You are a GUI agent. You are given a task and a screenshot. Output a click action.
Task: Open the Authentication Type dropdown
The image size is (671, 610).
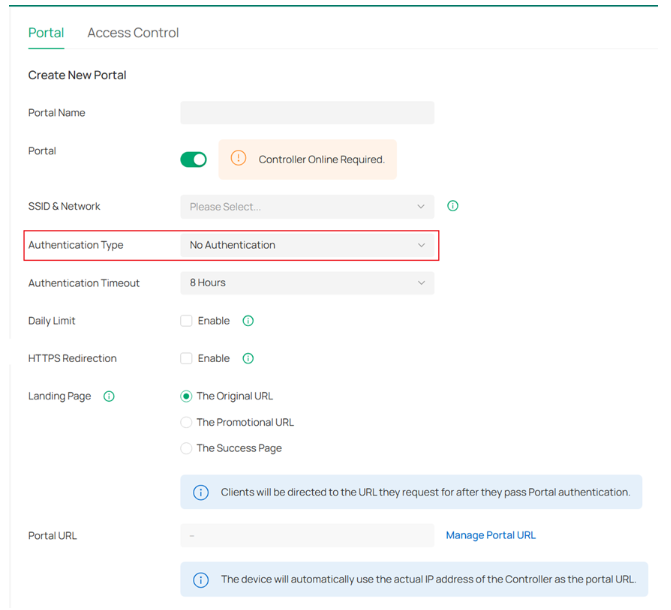click(x=307, y=245)
